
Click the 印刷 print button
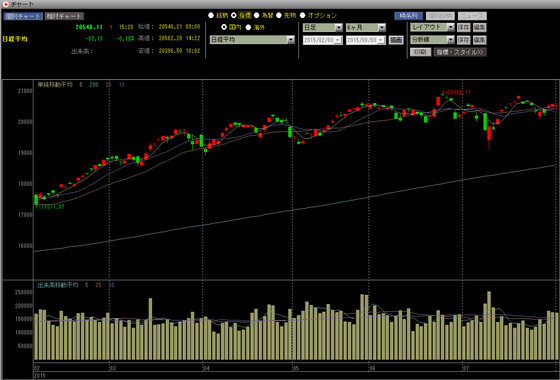click(x=420, y=52)
